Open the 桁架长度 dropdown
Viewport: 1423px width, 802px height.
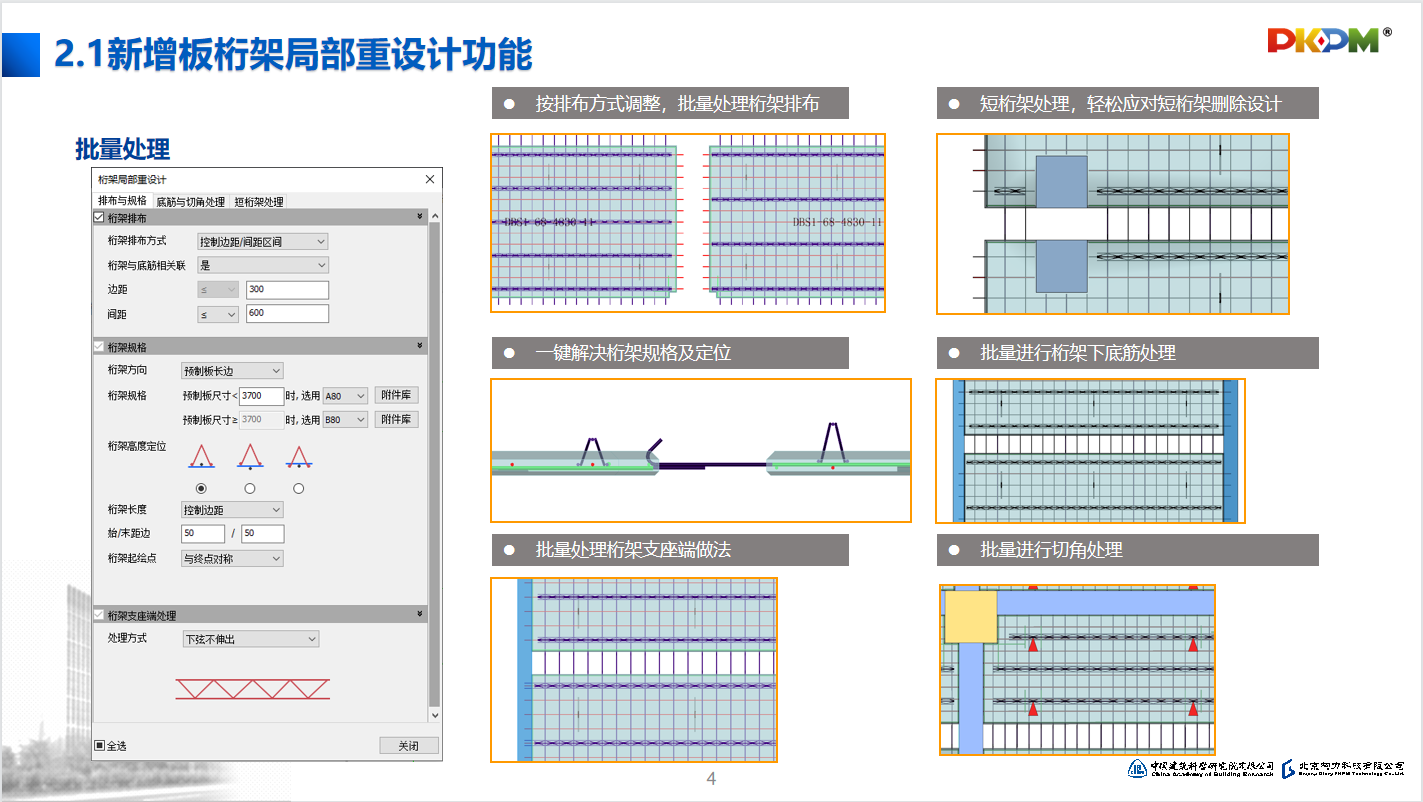[232, 510]
